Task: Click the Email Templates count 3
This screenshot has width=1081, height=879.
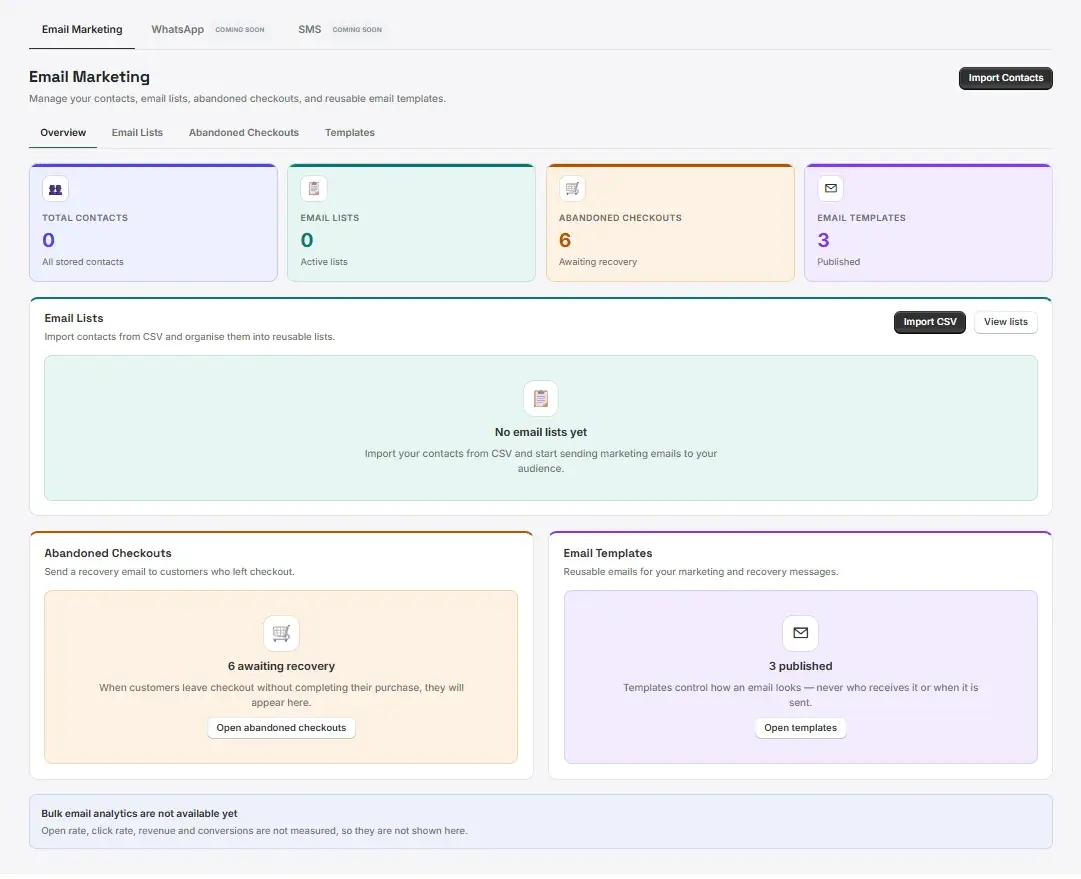Action: (824, 241)
